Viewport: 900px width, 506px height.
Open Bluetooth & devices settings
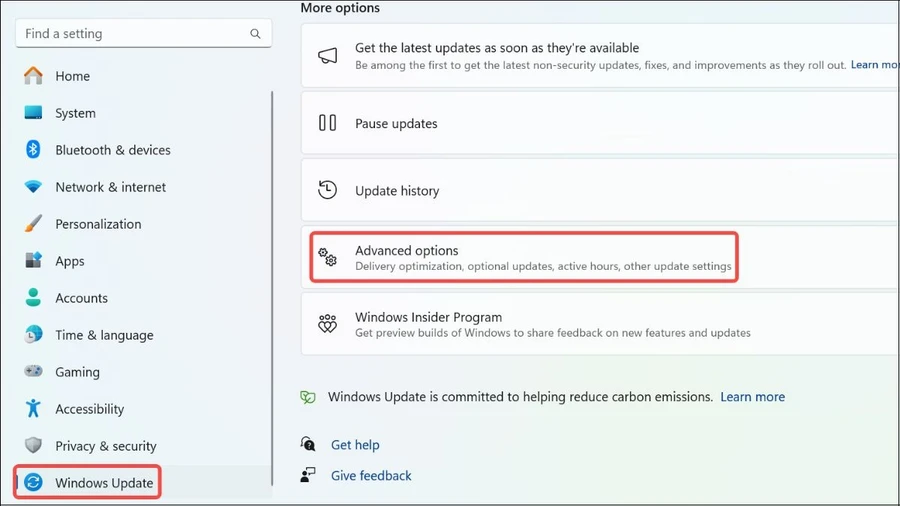pos(112,150)
